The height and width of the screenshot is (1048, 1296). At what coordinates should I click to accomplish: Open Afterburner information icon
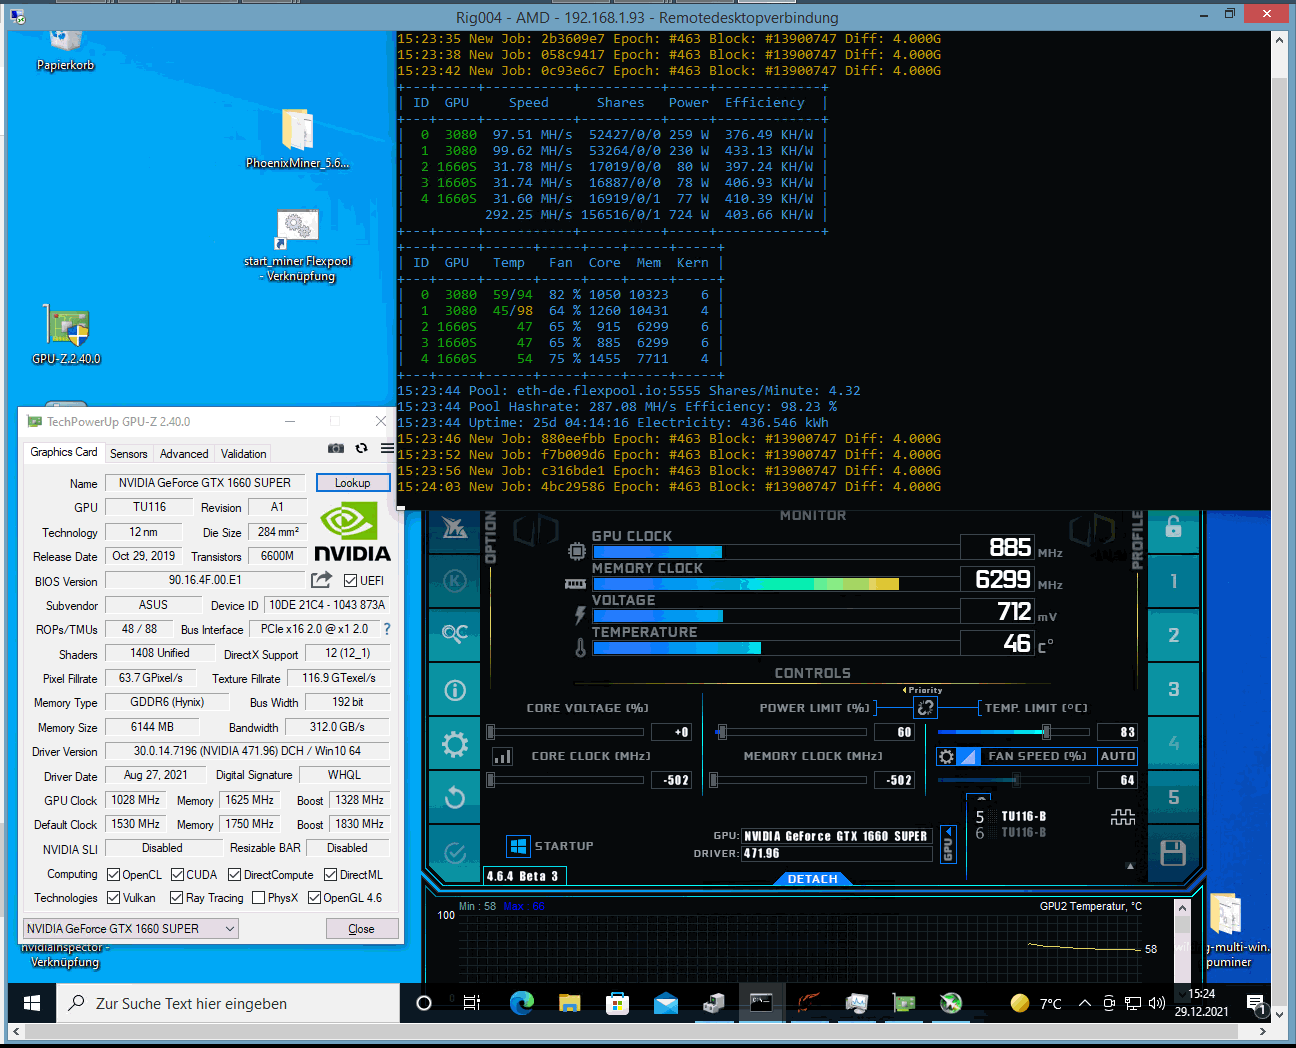(x=455, y=689)
